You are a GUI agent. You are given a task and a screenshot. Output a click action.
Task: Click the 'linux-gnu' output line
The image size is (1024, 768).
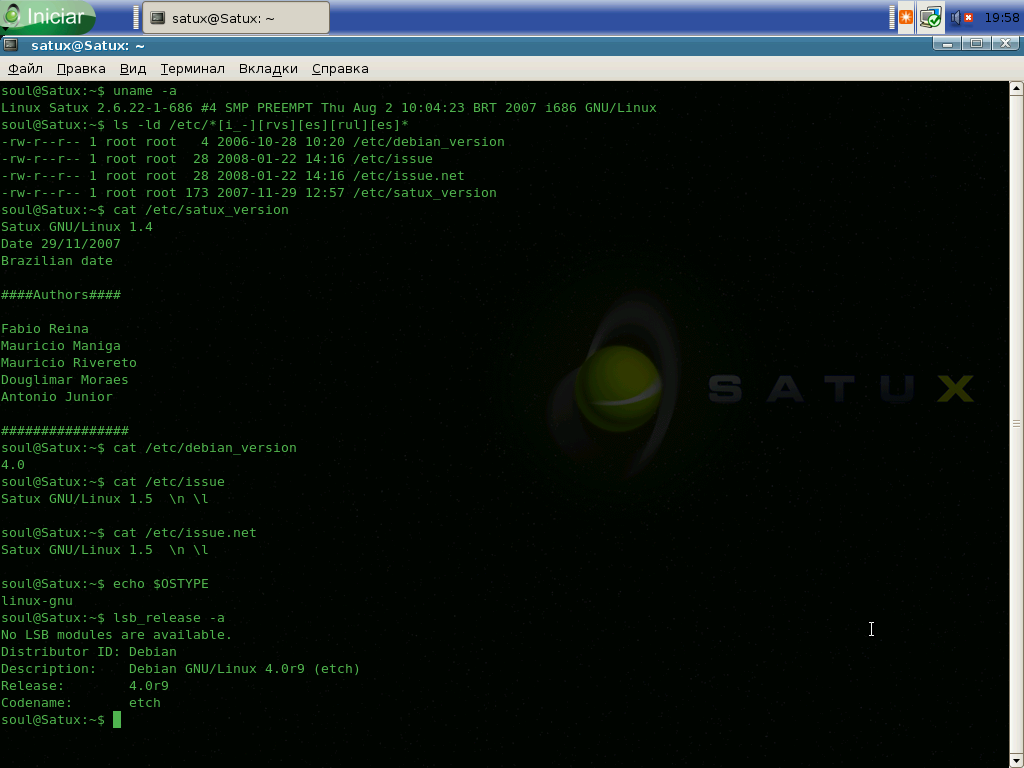pos(37,600)
